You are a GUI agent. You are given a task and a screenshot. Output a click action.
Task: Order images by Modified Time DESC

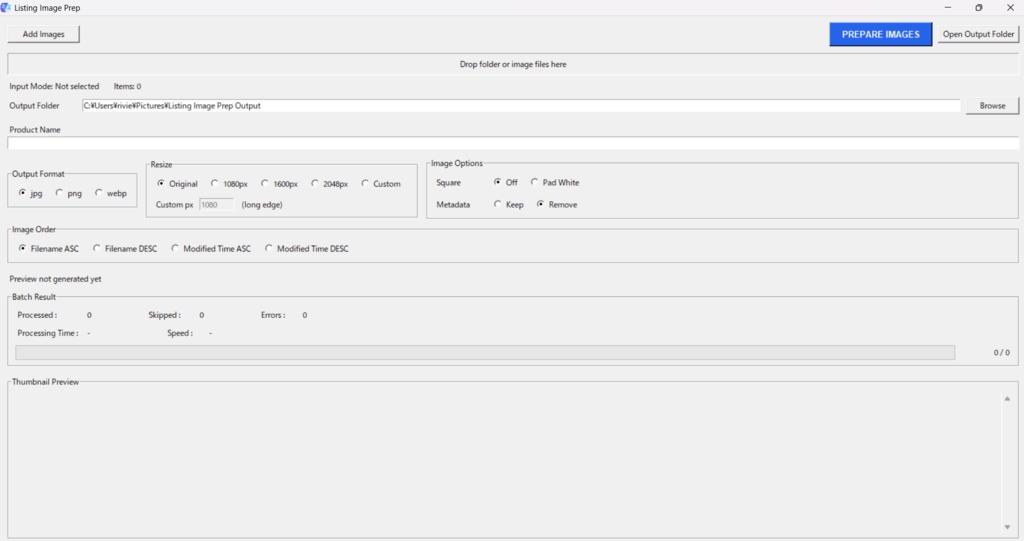(307, 248)
